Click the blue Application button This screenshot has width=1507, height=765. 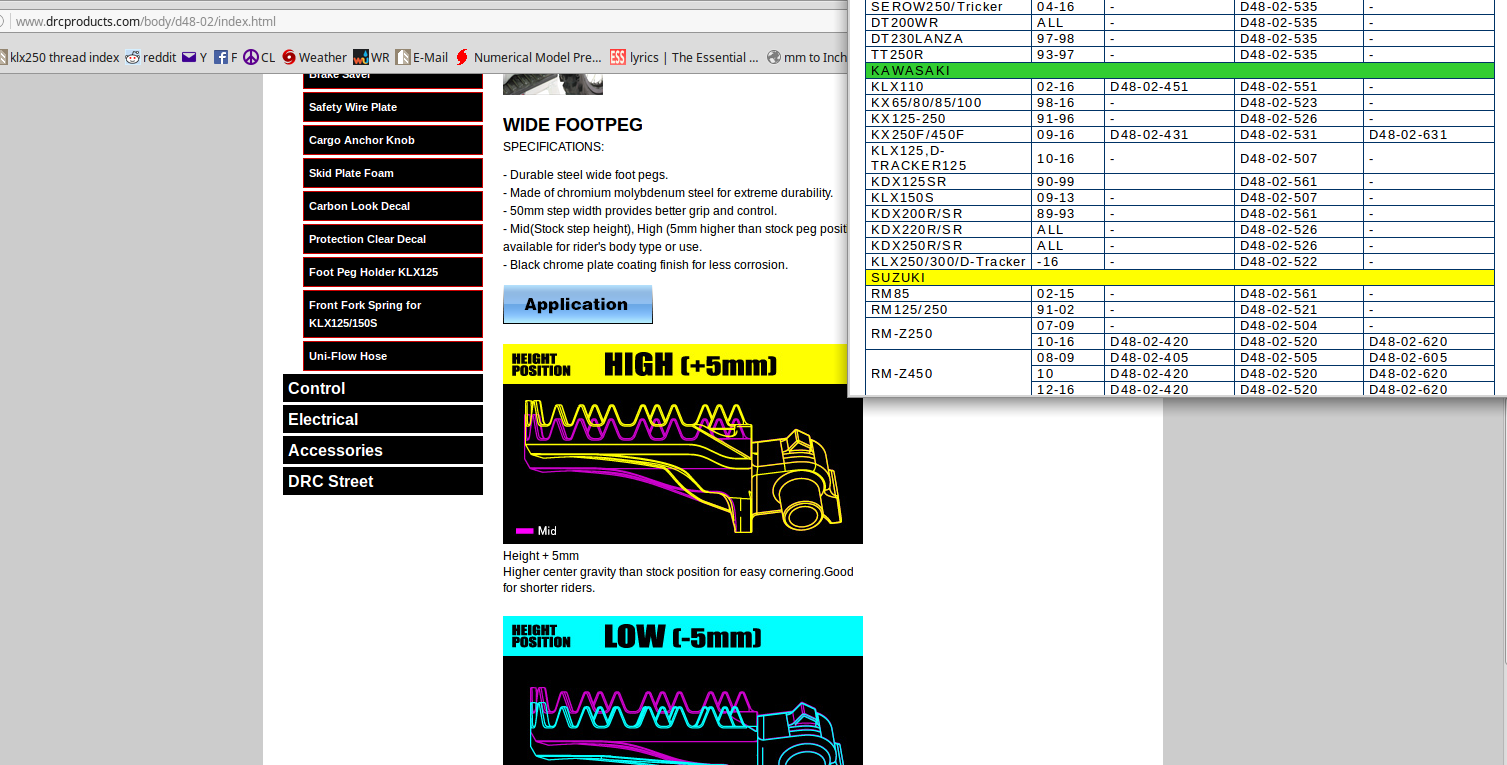(577, 304)
